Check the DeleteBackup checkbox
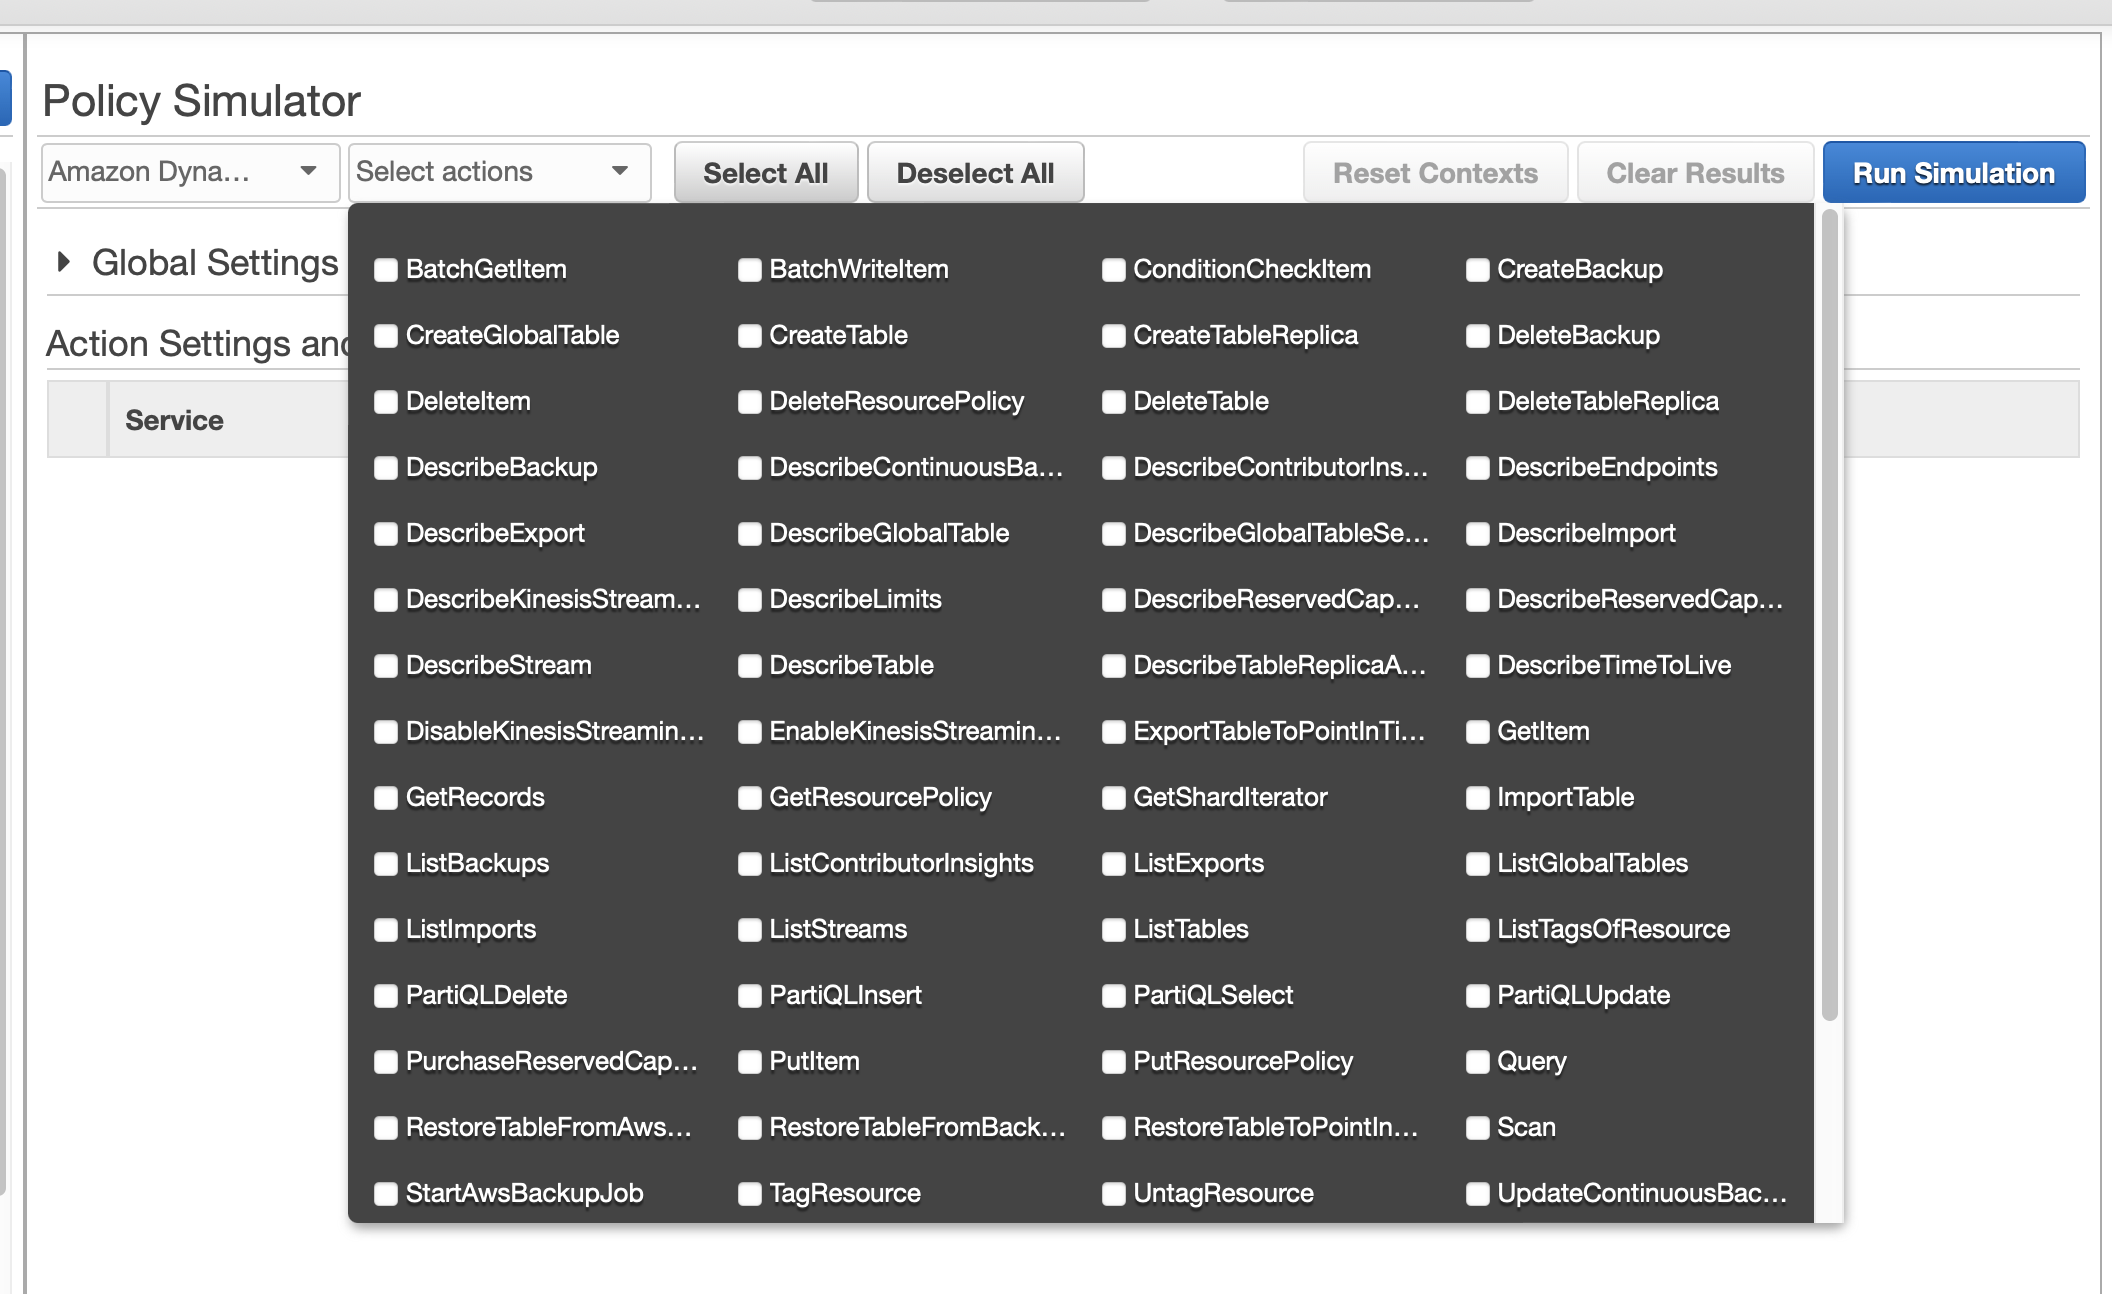This screenshot has height=1294, width=2112. [1478, 336]
